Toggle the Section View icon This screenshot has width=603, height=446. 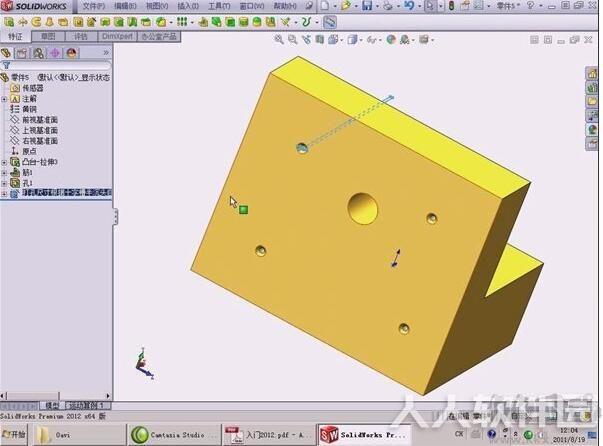pyautogui.click(x=320, y=39)
